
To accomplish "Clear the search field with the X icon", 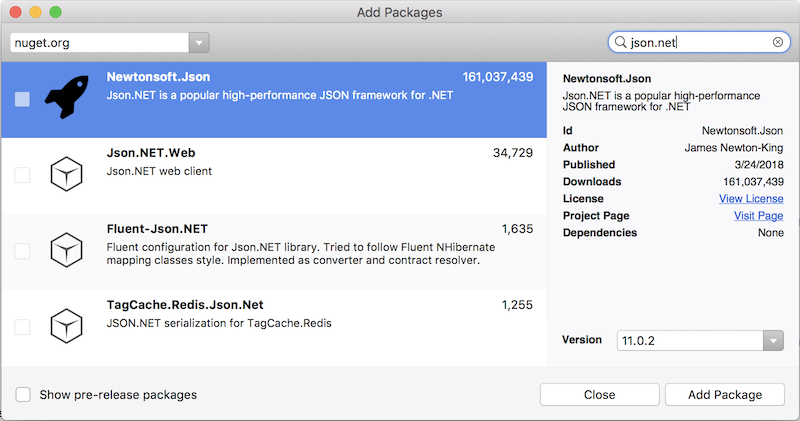I will [778, 42].
